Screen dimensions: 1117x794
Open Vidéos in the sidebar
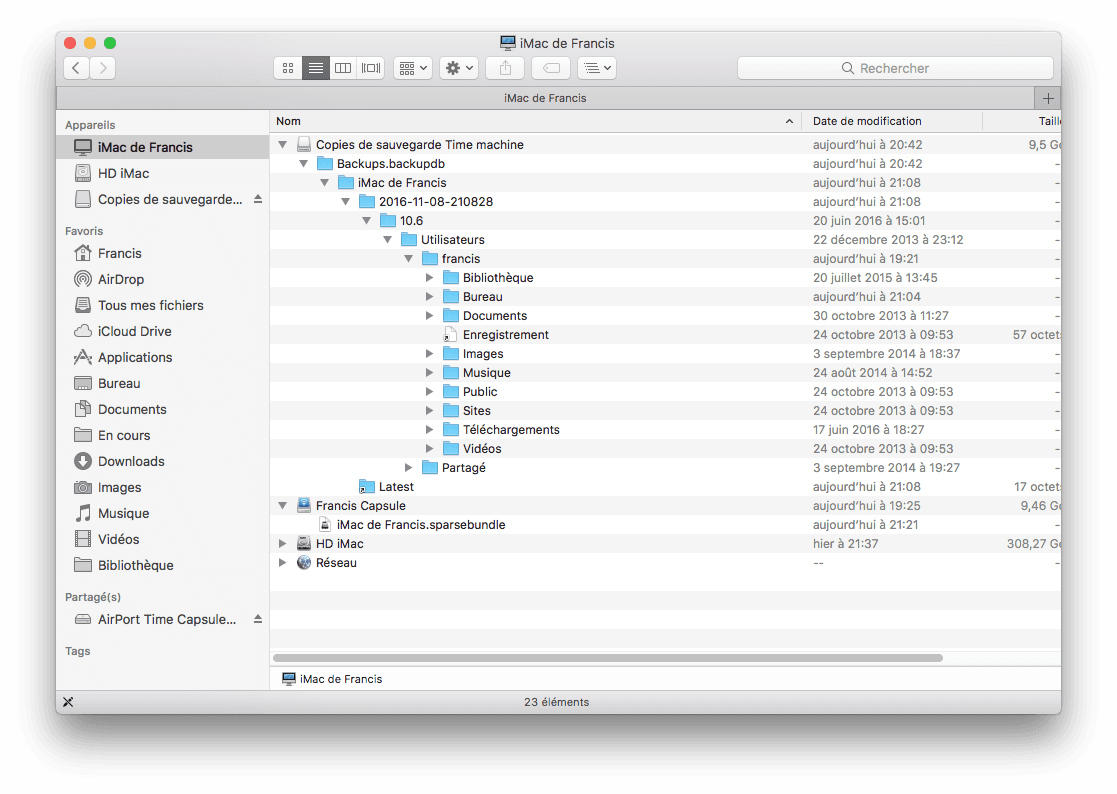(162, 539)
